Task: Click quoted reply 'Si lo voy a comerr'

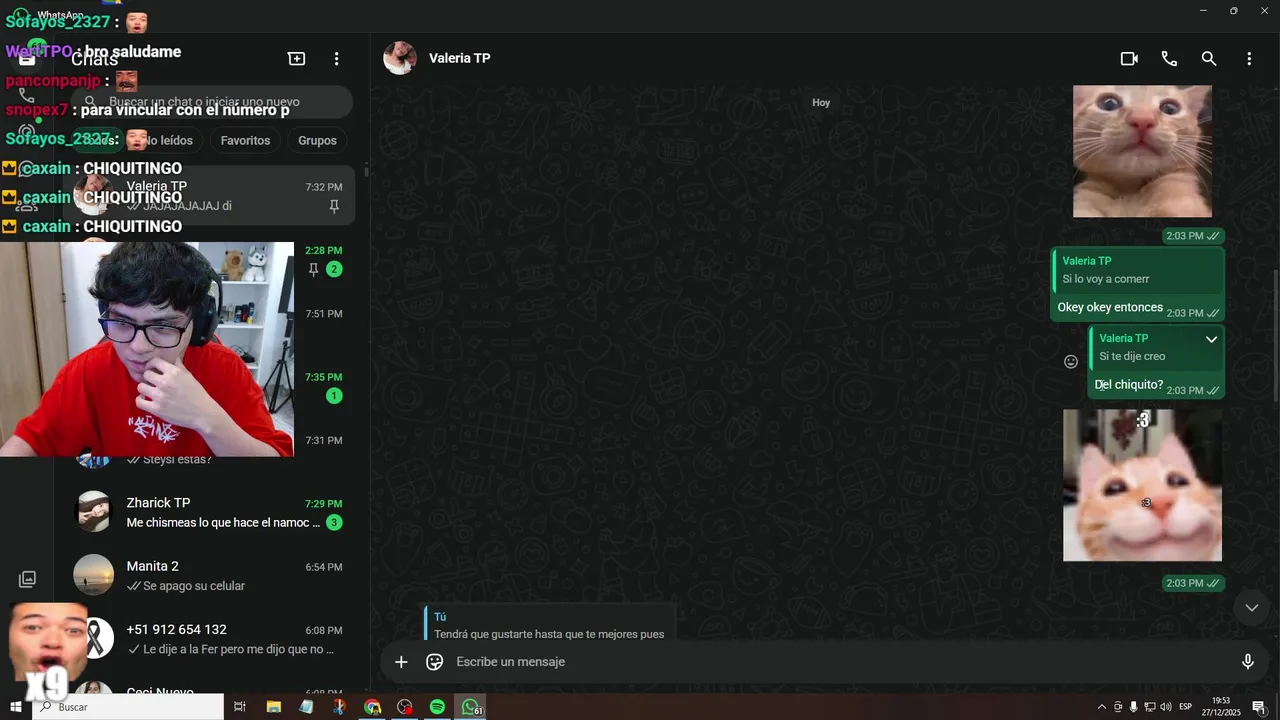Action: point(1139,270)
